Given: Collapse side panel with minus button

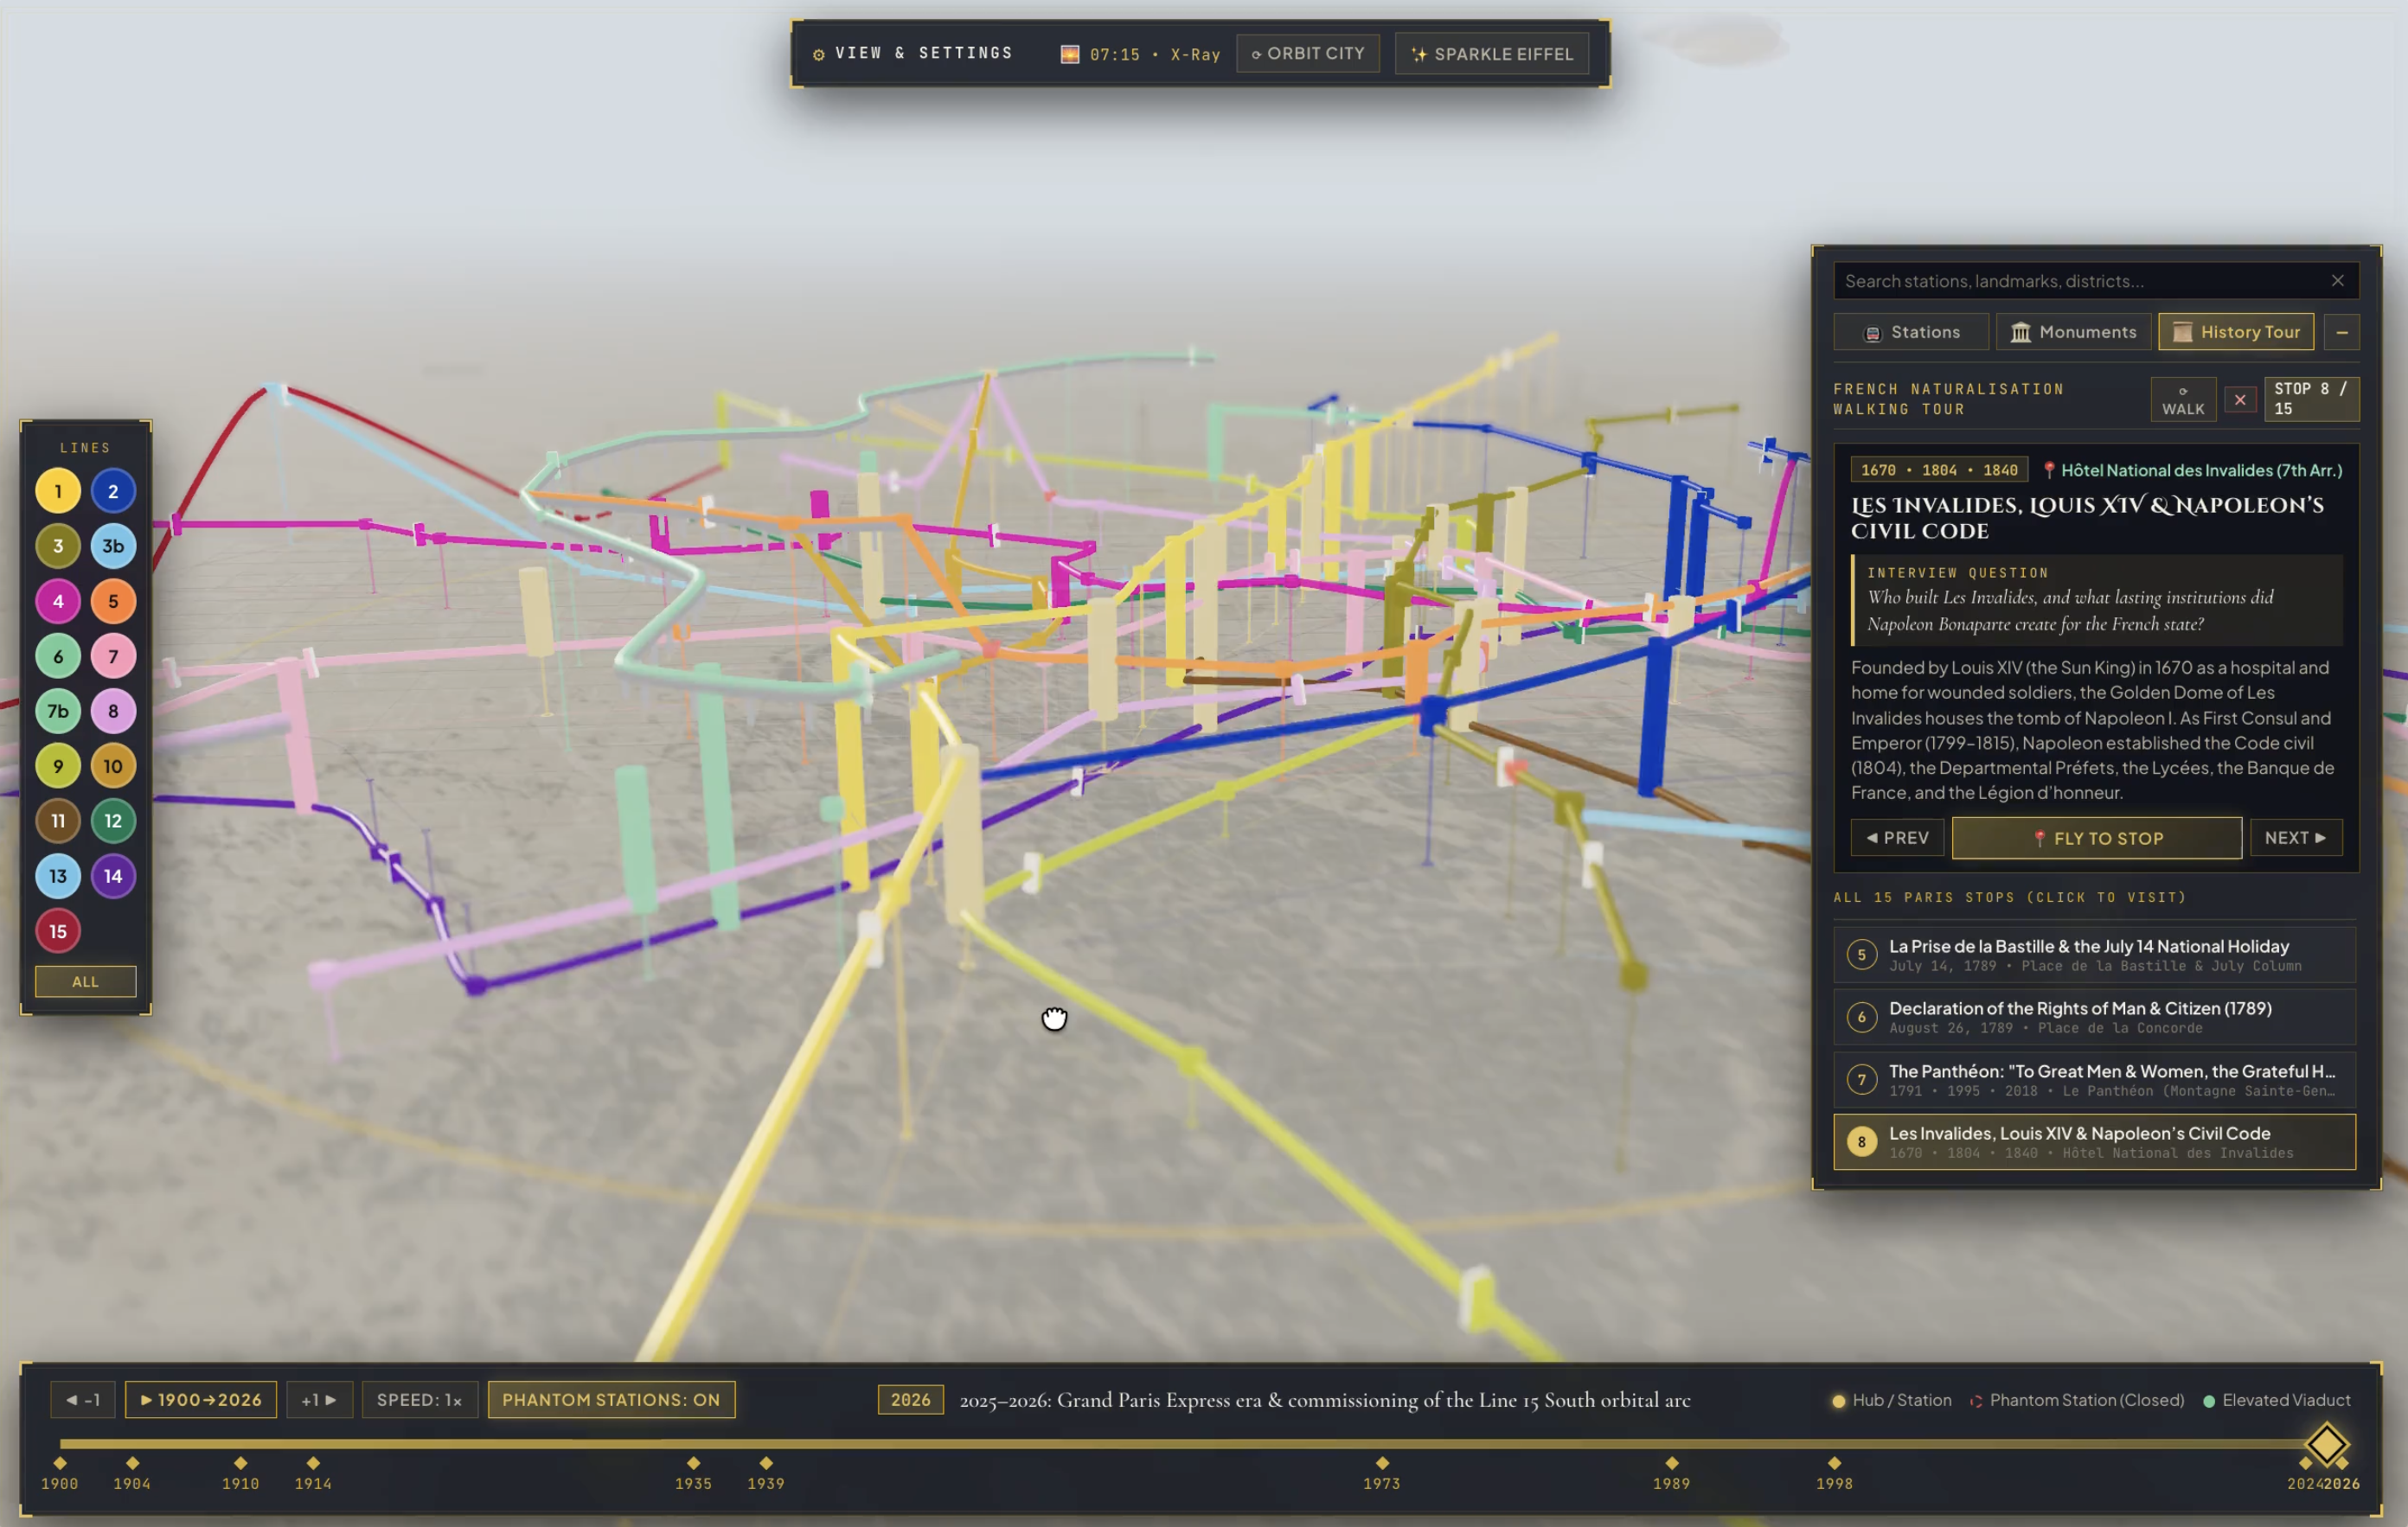Looking at the screenshot, I should (2342, 332).
